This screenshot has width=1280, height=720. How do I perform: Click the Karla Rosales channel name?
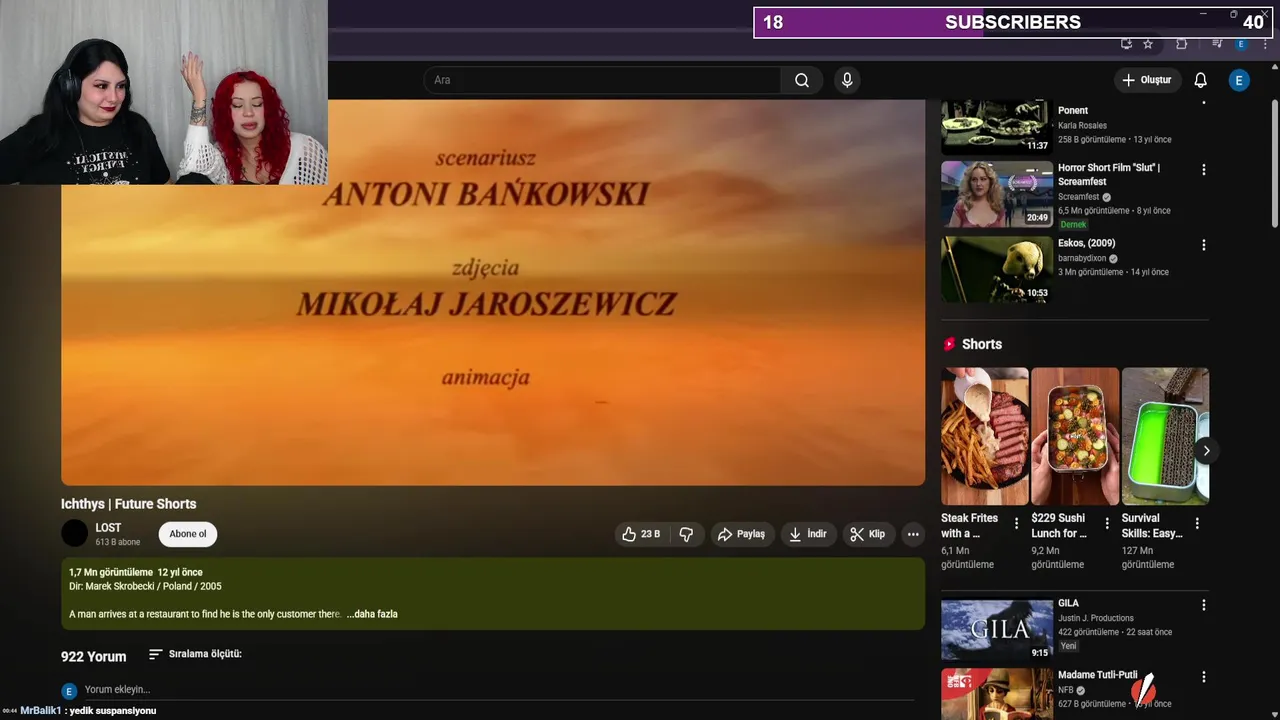1082,126
